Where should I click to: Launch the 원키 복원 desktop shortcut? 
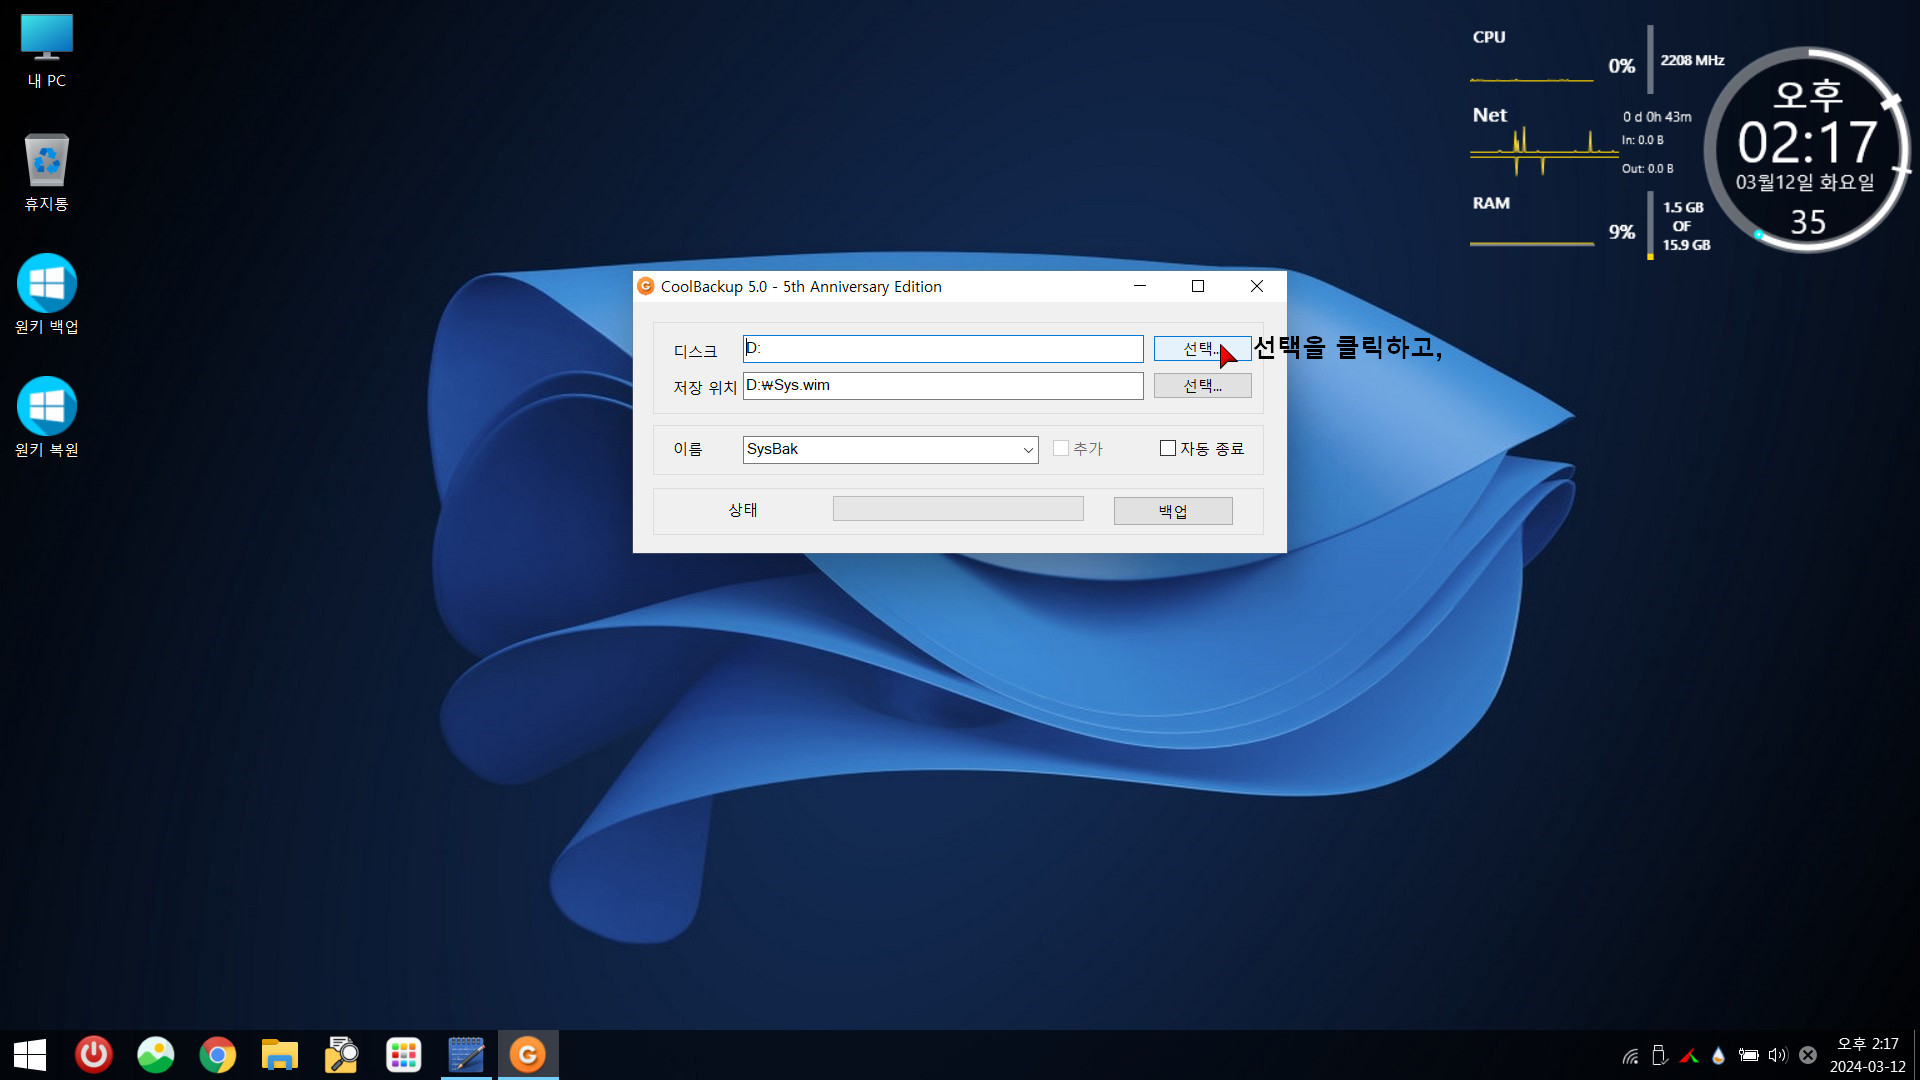click(46, 418)
